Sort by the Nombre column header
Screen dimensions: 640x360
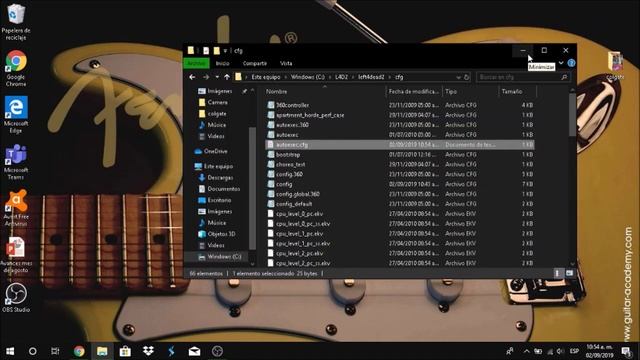[324, 91]
